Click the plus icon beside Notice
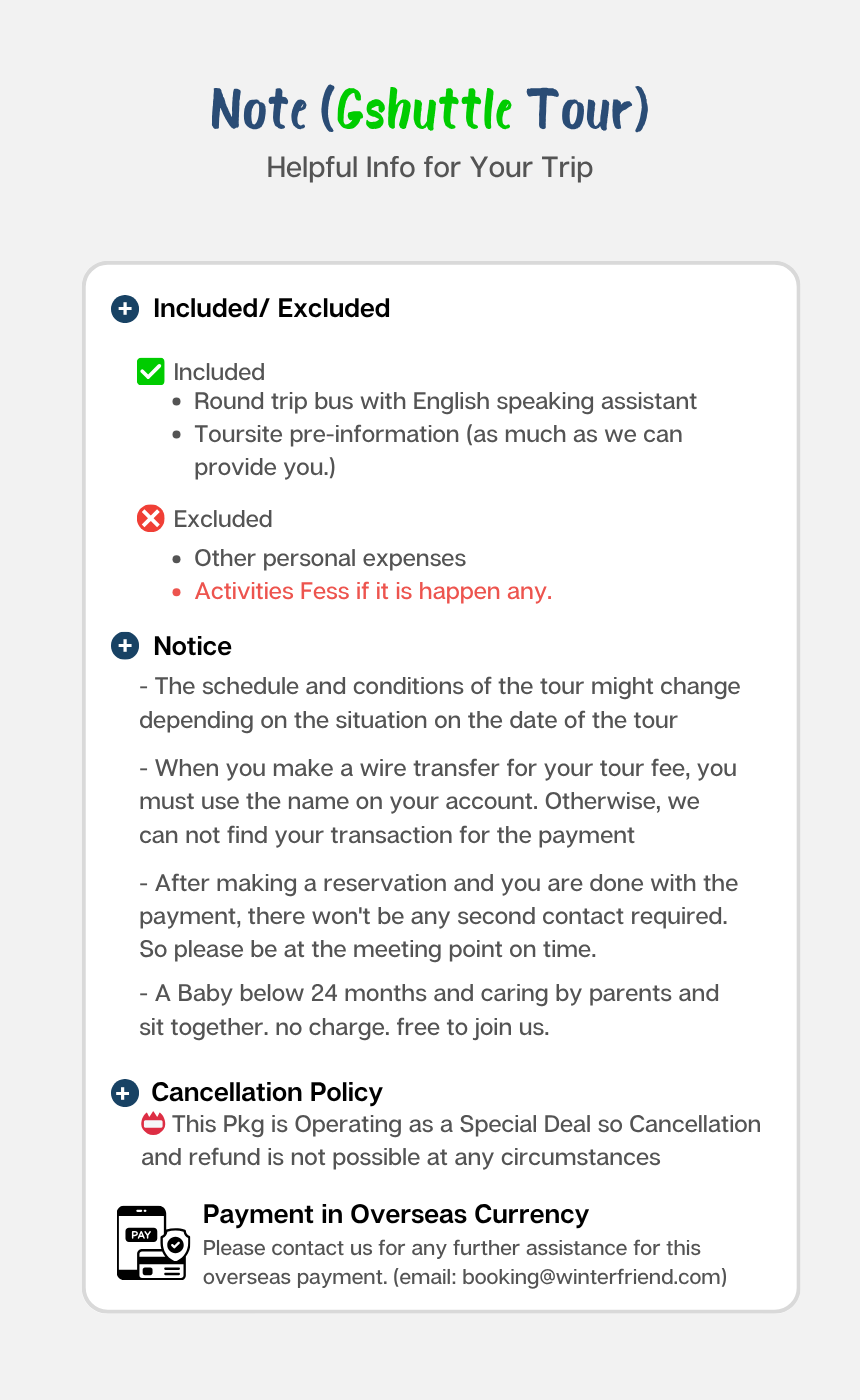The width and height of the screenshot is (860, 1400). [x=124, y=646]
